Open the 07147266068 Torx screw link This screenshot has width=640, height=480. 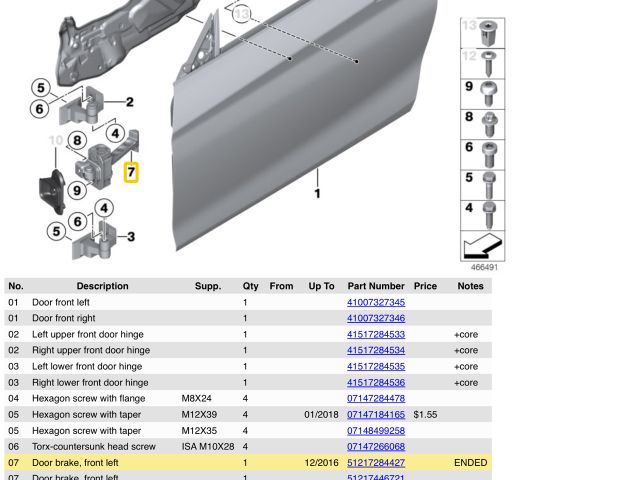376,446
